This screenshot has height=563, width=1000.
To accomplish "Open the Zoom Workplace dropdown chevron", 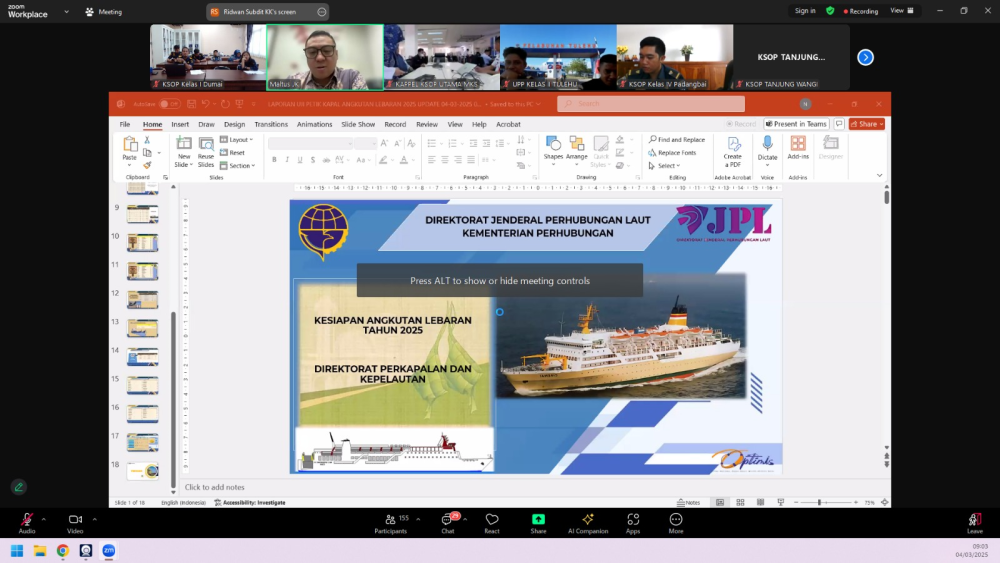I will point(66,11).
